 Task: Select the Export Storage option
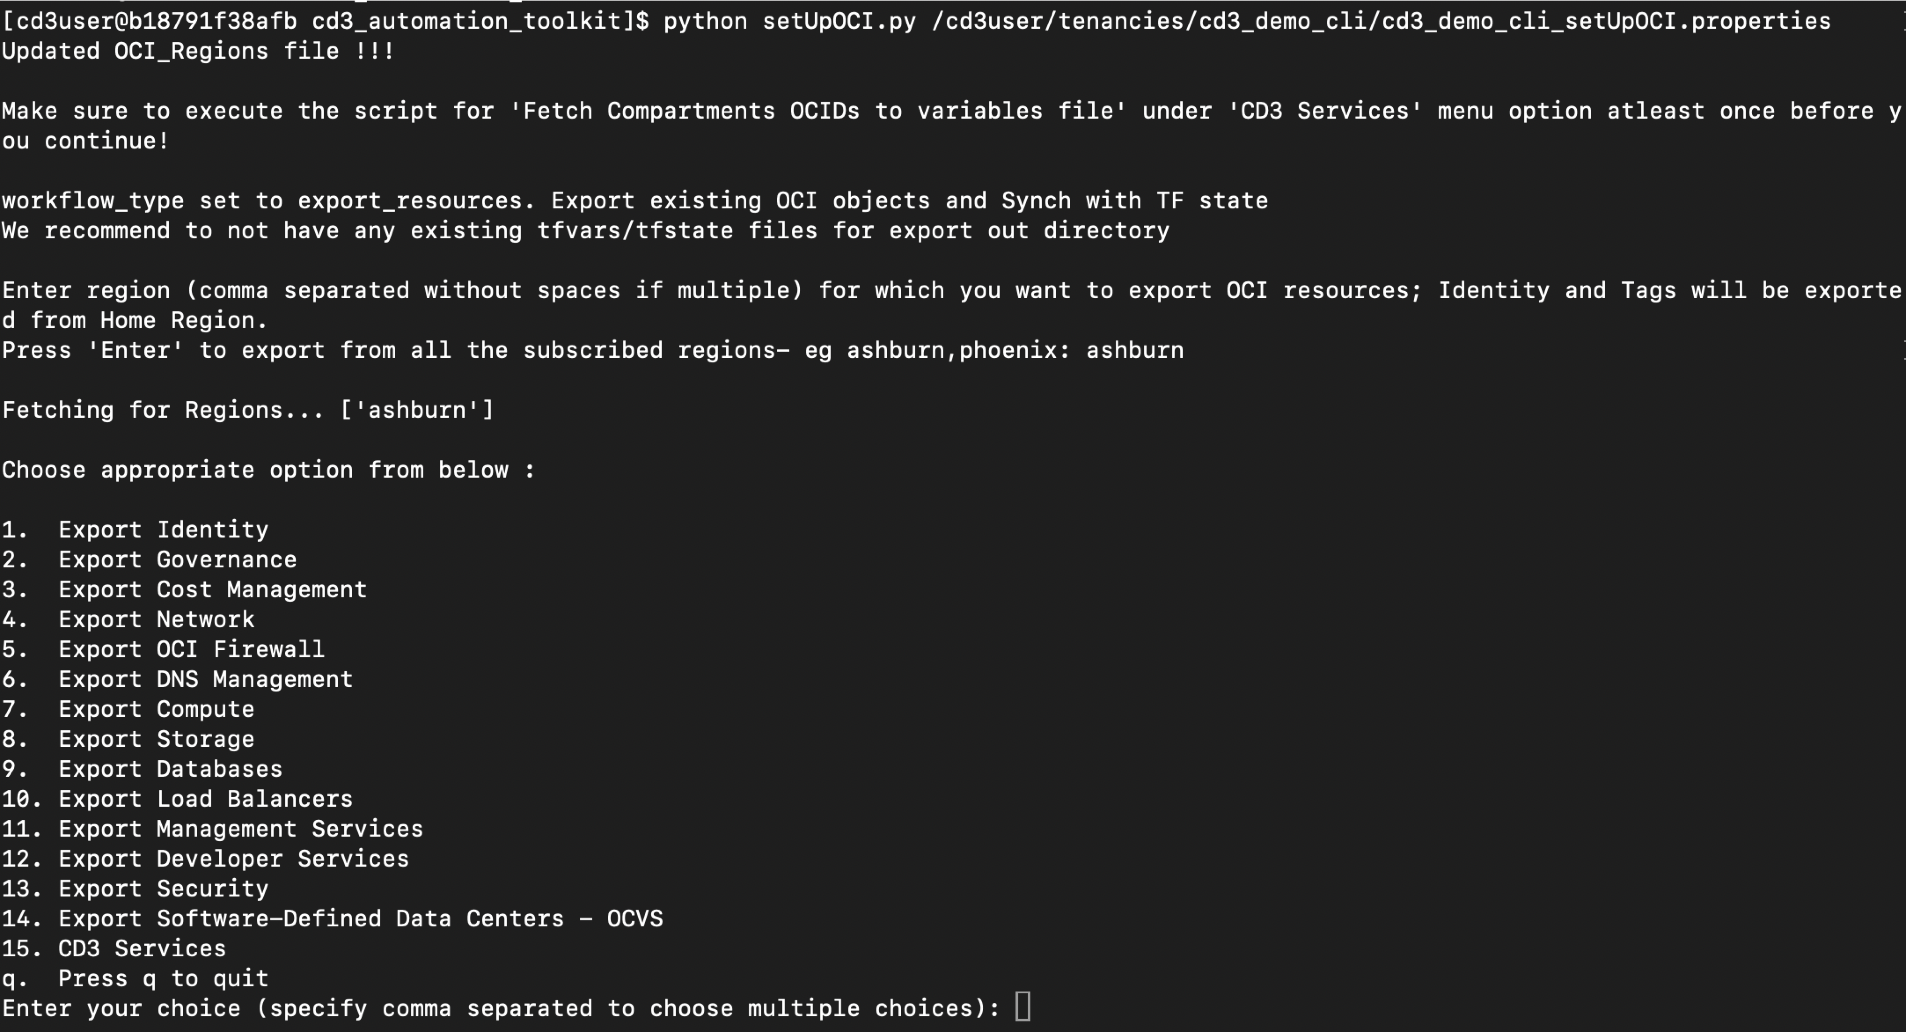(x=128, y=740)
